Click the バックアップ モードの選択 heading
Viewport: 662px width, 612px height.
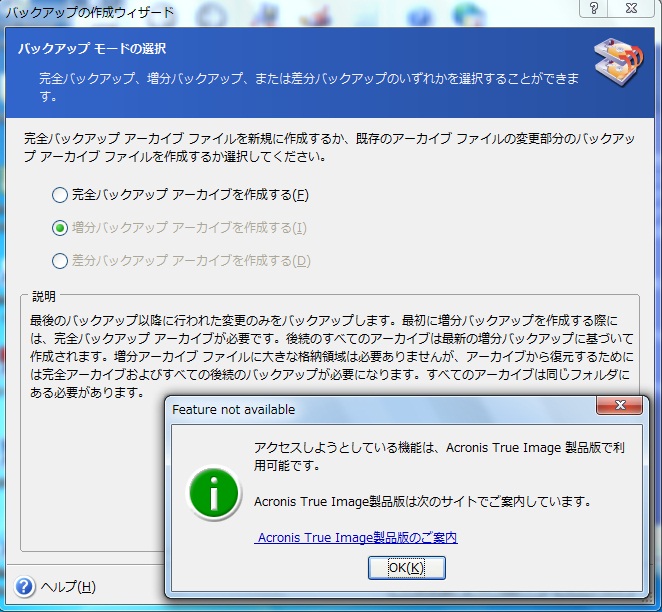[x=92, y=49]
